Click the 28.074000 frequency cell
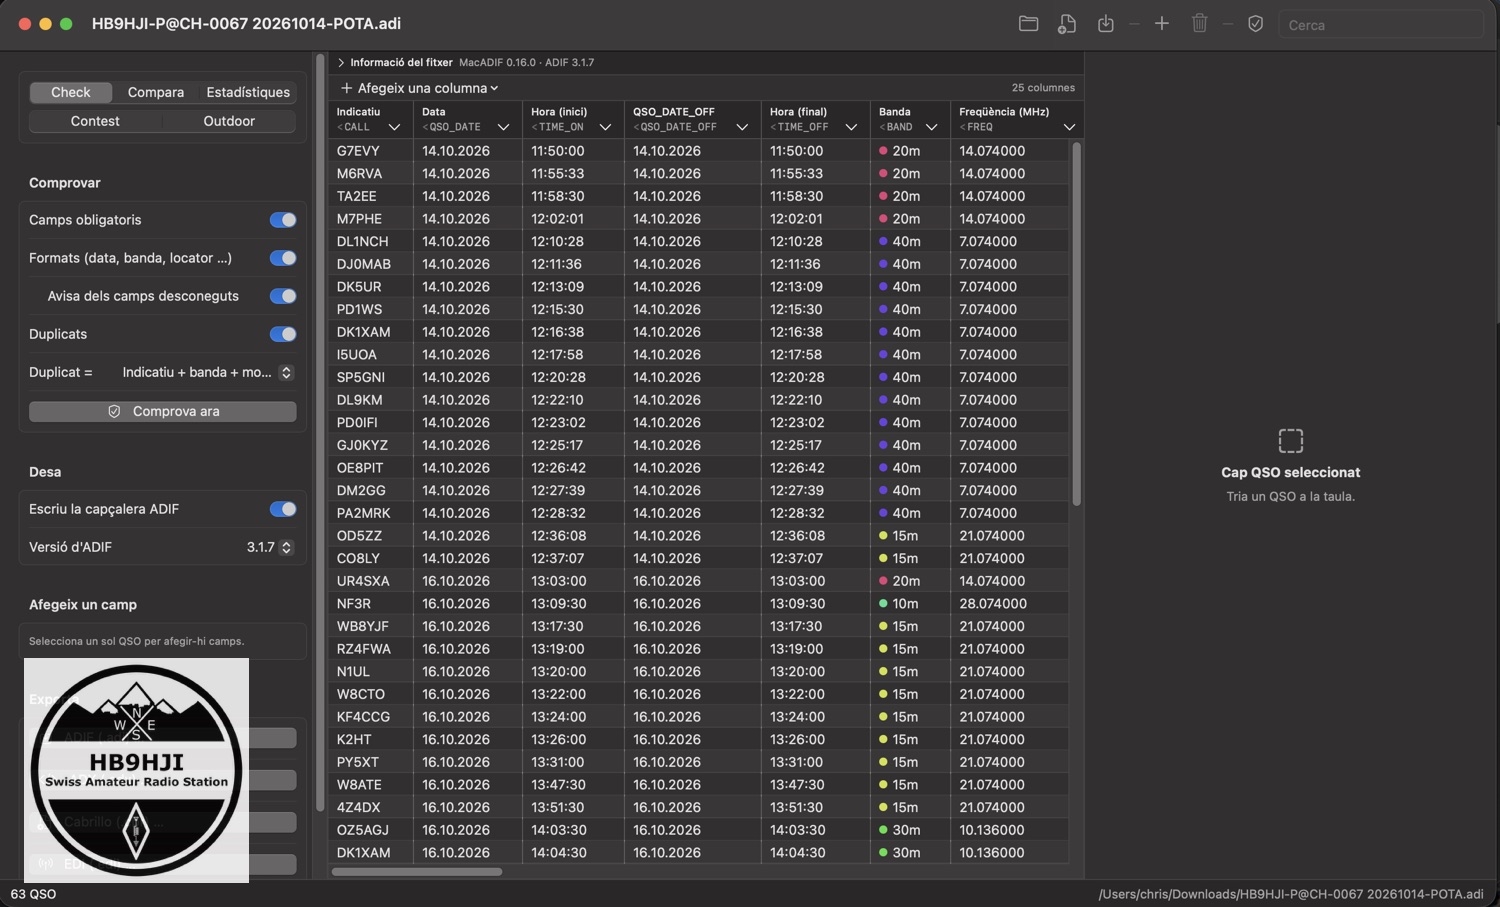Viewport: 1500px width, 907px height. tap(993, 604)
